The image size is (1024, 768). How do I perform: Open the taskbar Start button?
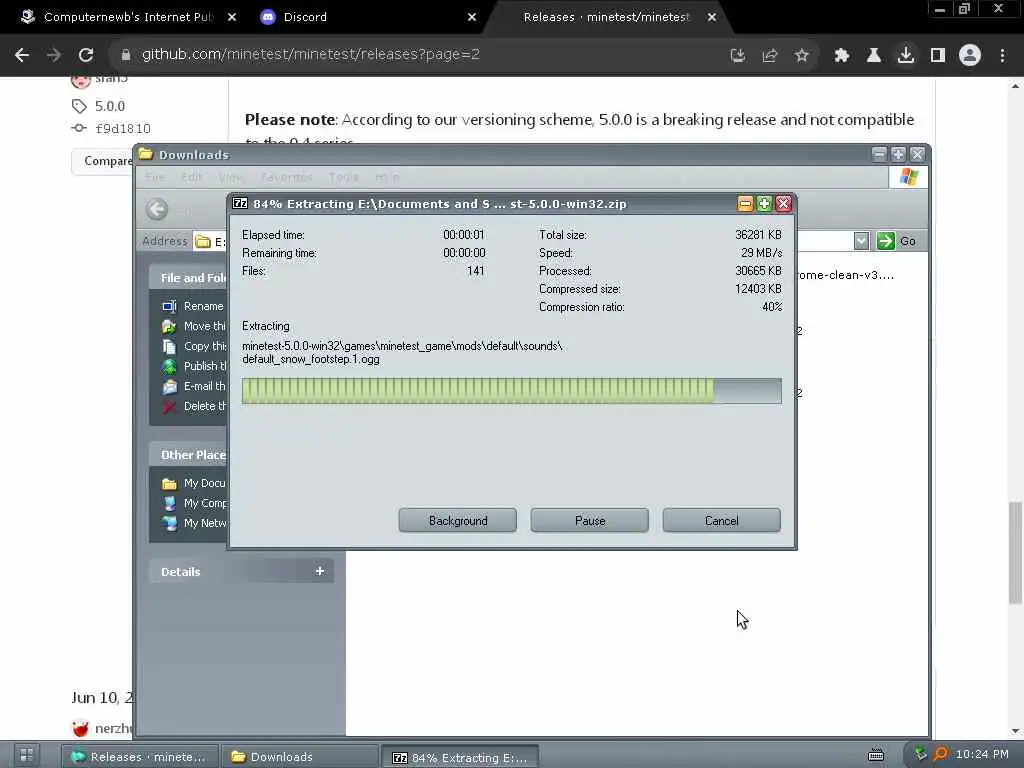[x=27, y=756]
